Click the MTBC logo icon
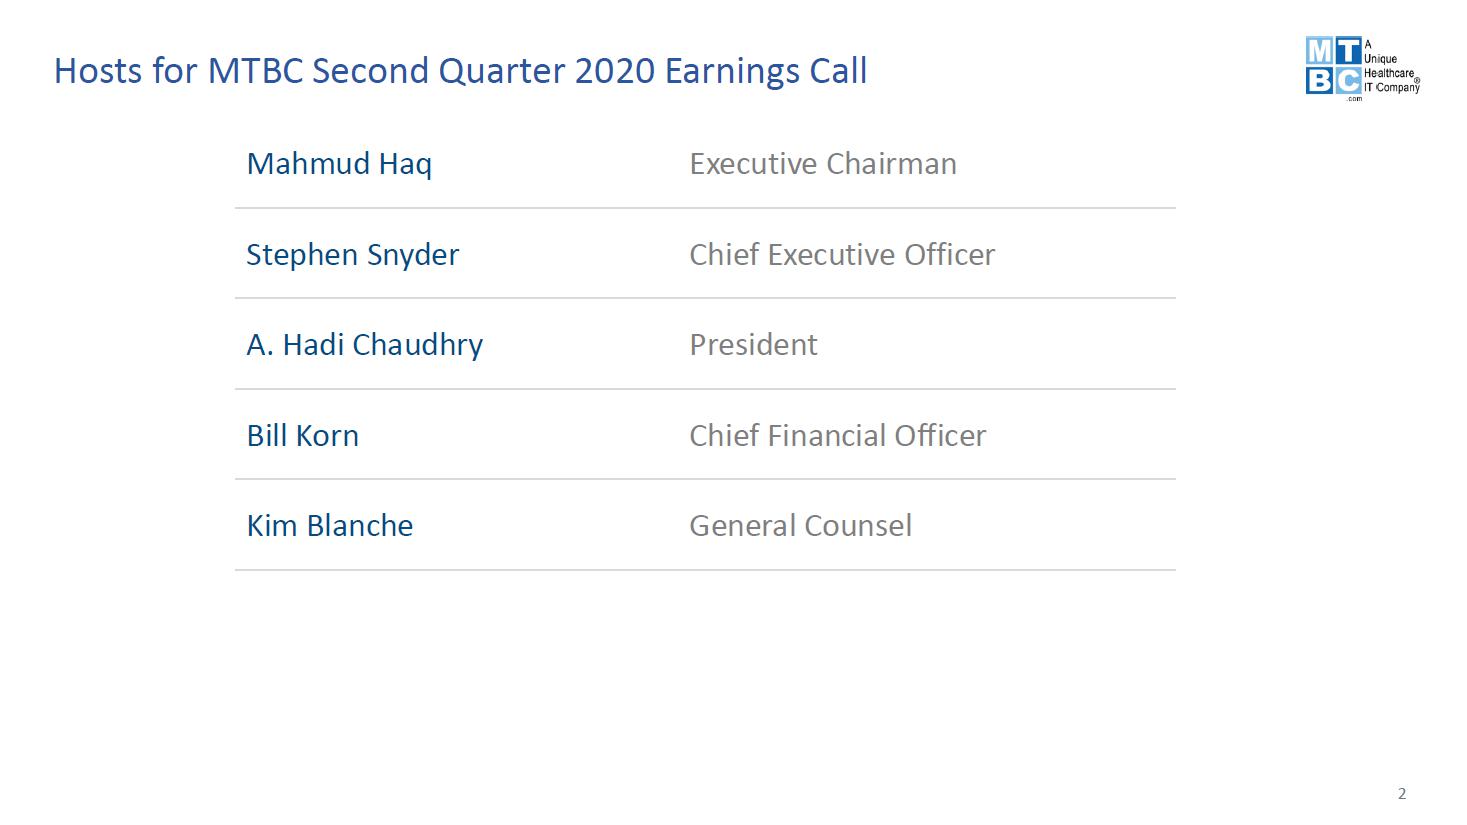The width and height of the screenshot is (1467, 825). (x=1334, y=66)
